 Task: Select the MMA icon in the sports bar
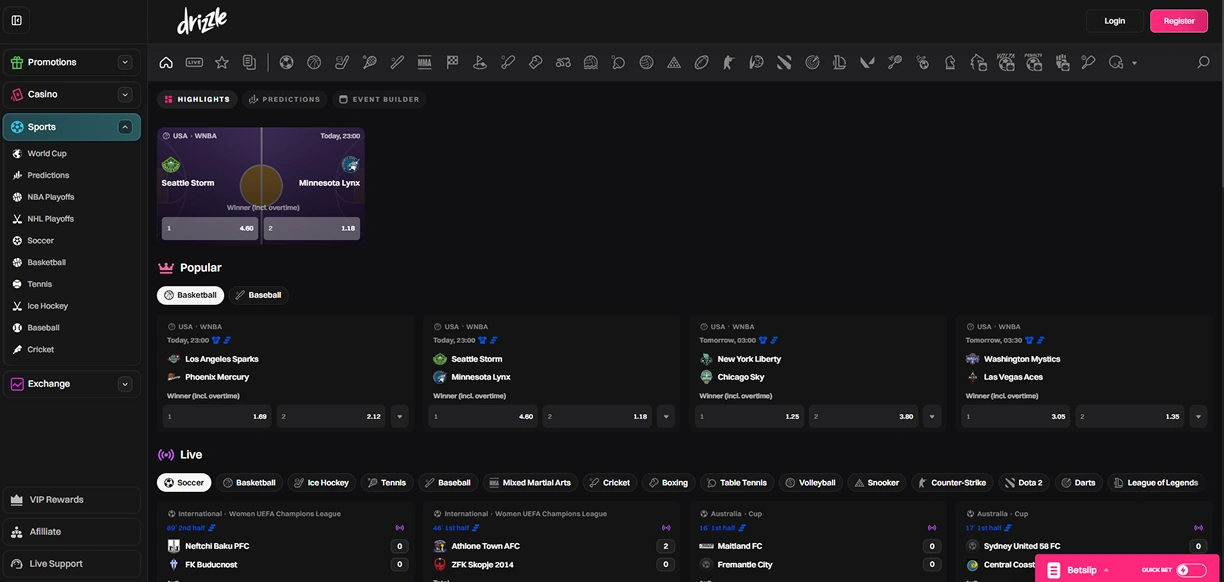point(424,62)
